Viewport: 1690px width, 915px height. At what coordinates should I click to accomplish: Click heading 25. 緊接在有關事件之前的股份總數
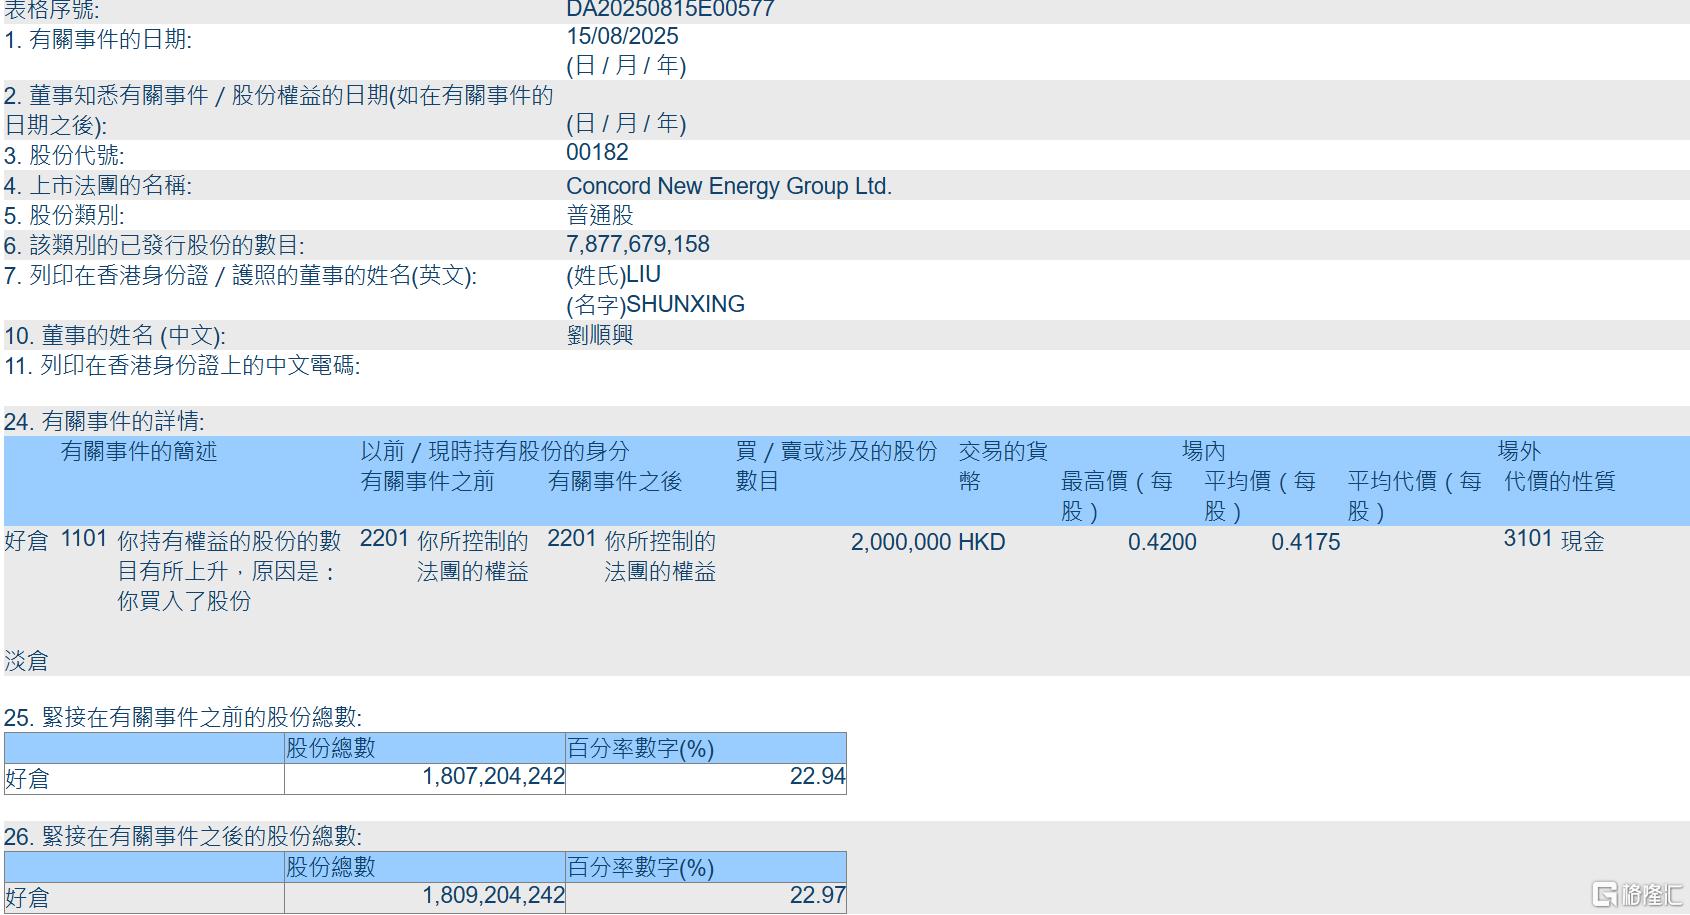click(x=183, y=718)
